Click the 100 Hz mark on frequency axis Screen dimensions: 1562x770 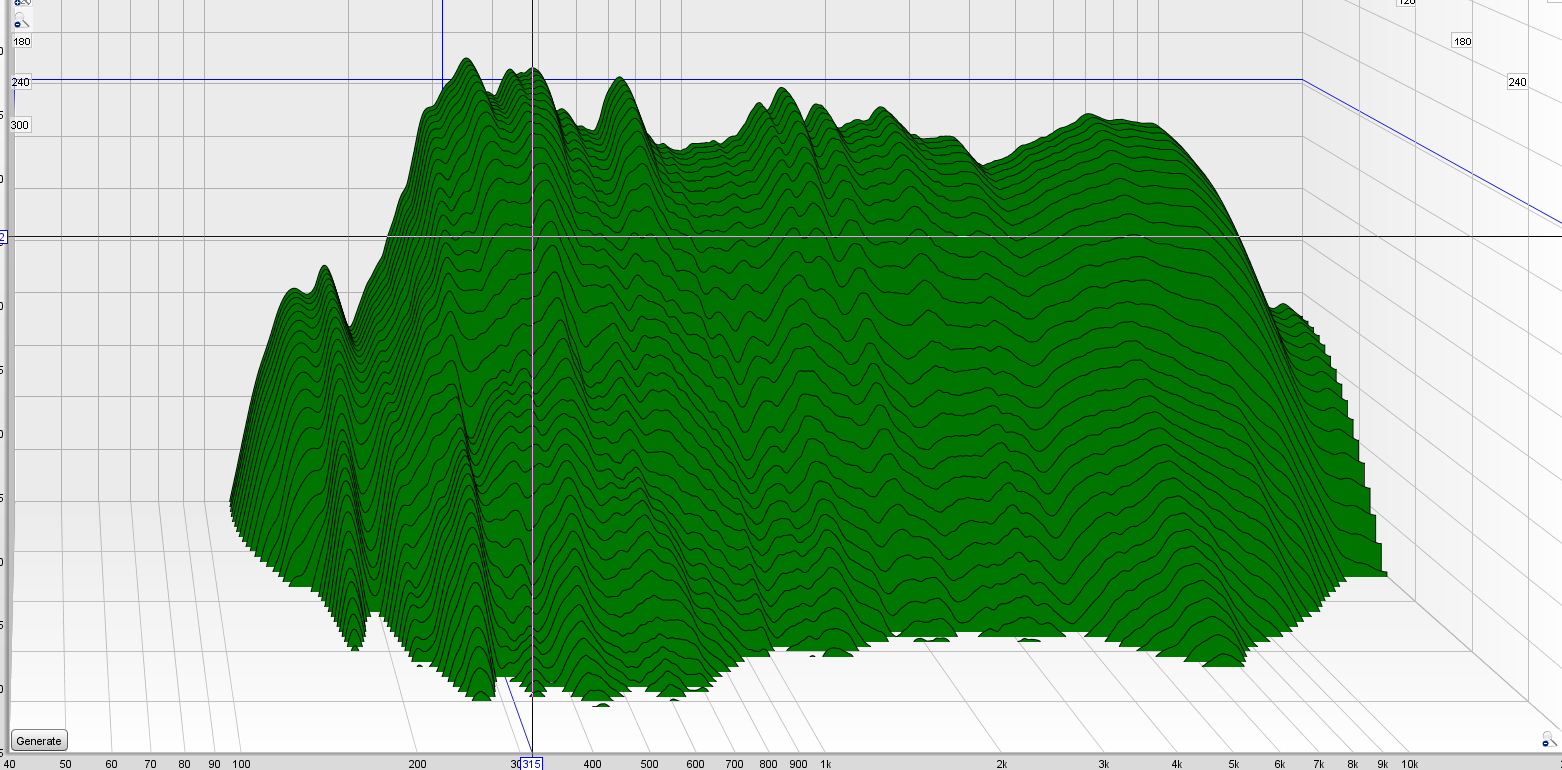click(241, 764)
